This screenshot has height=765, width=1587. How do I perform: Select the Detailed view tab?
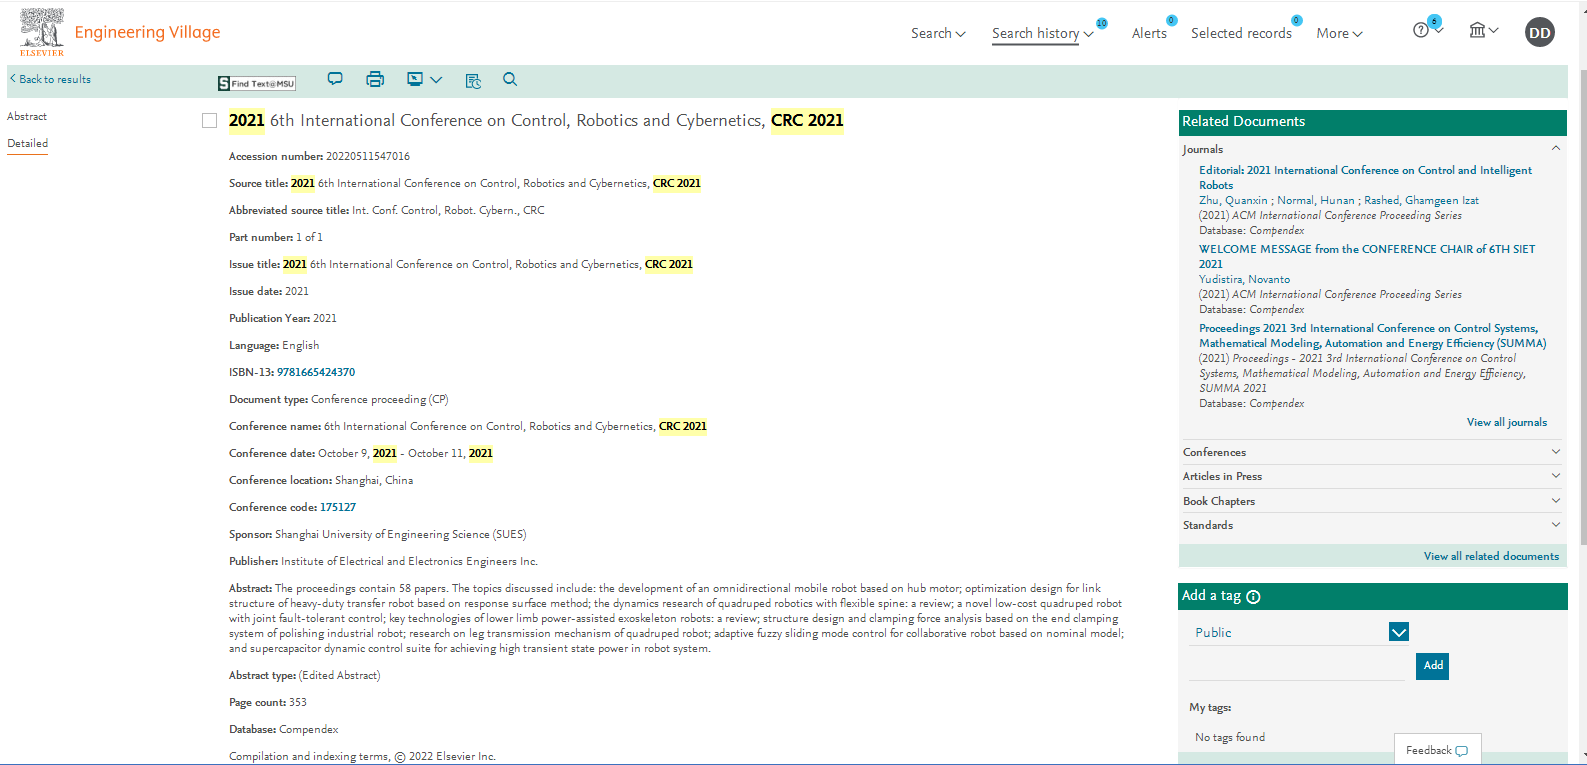(28, 143)
